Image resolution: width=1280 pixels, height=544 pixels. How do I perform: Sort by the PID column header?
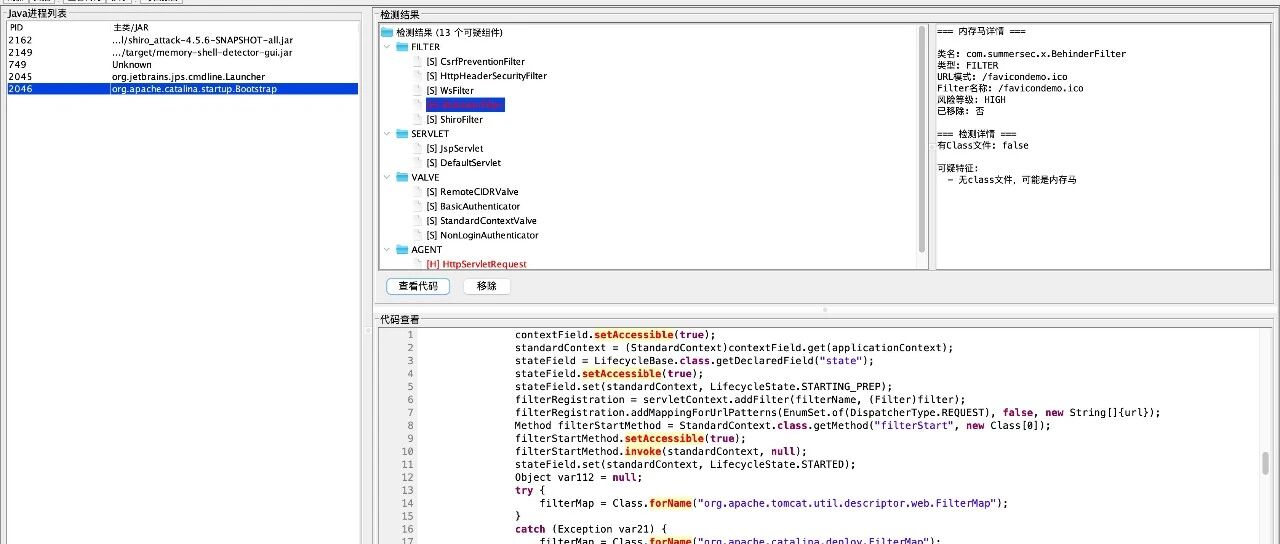[x=59, y=27]
